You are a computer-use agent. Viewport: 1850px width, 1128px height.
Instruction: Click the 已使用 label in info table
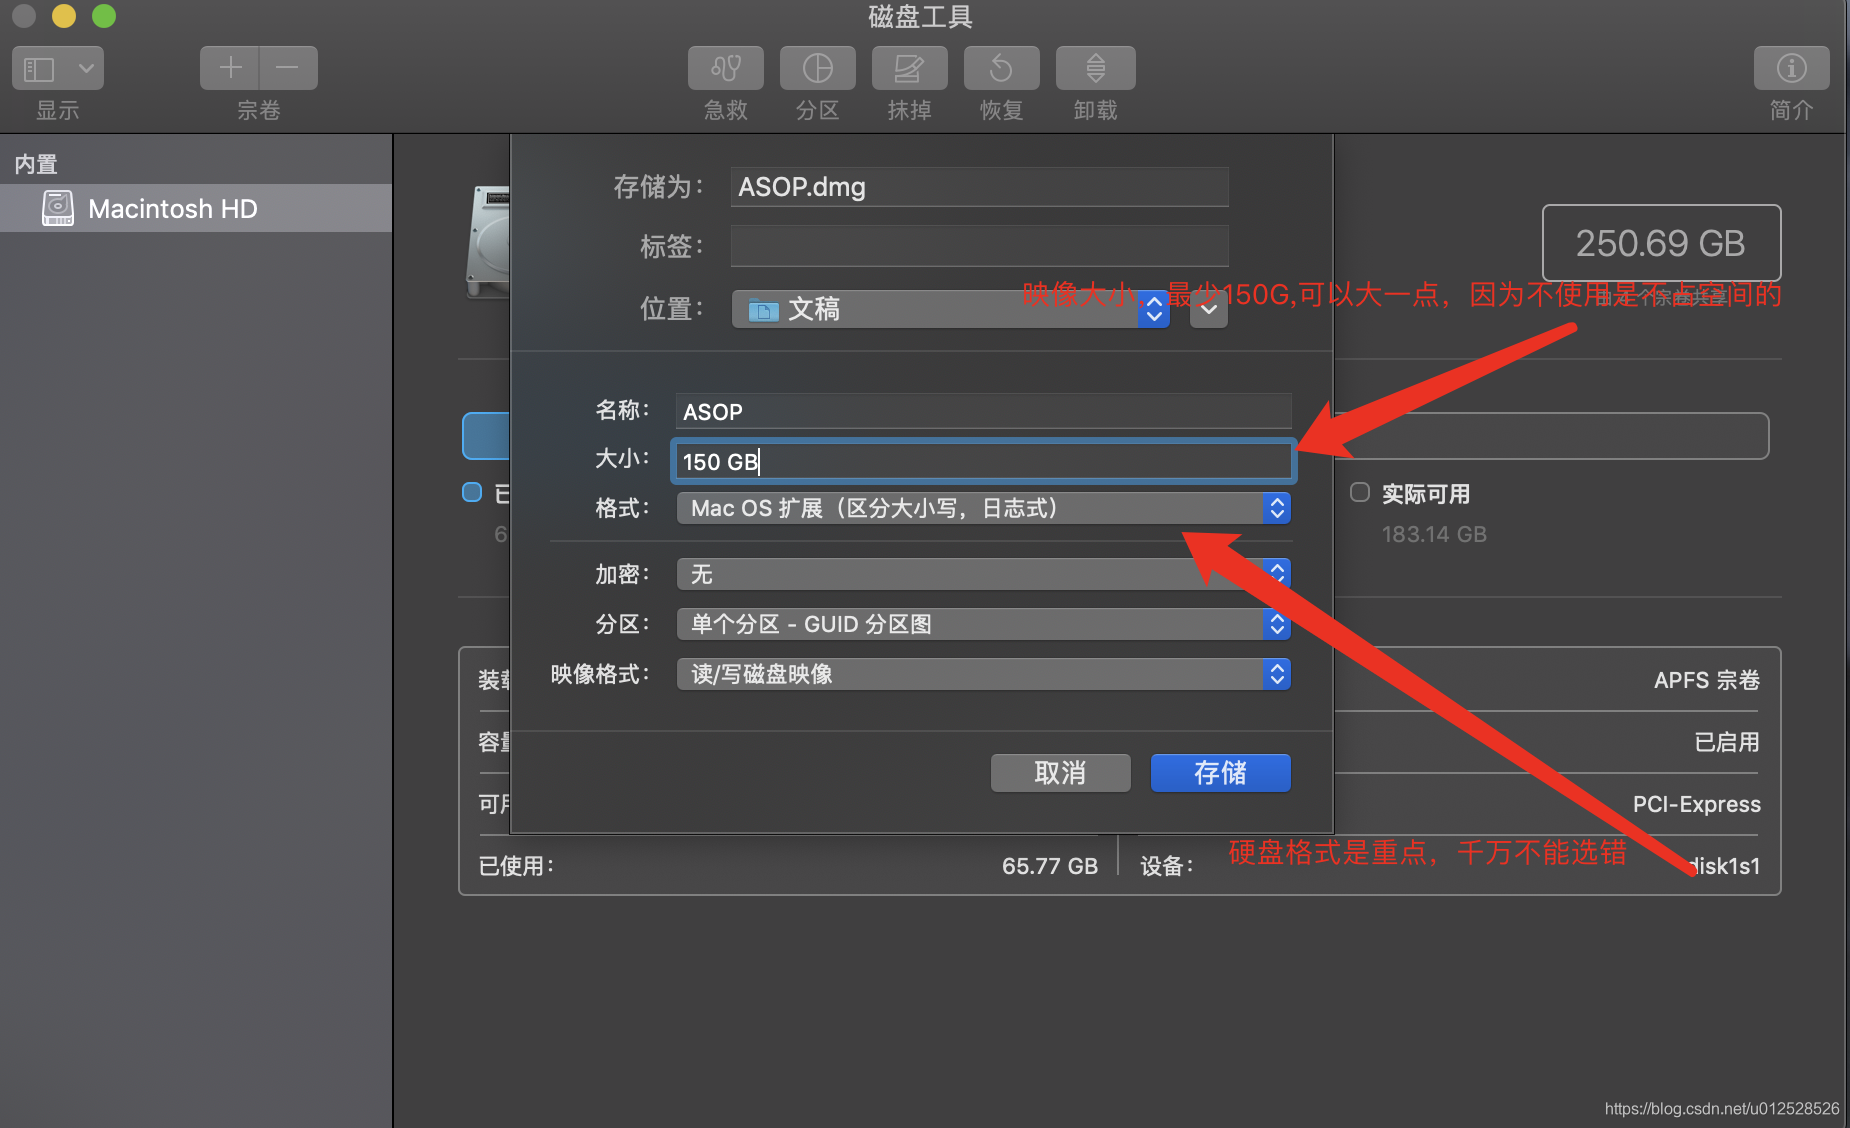516,866
